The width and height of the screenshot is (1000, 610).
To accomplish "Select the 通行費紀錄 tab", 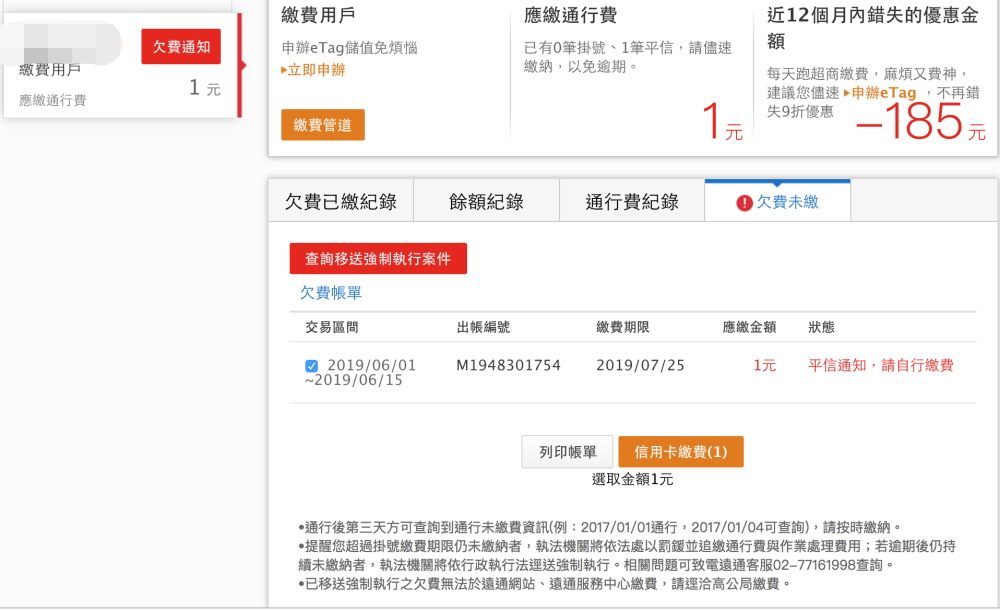I will pyautogui.click(x=632, y=202).
